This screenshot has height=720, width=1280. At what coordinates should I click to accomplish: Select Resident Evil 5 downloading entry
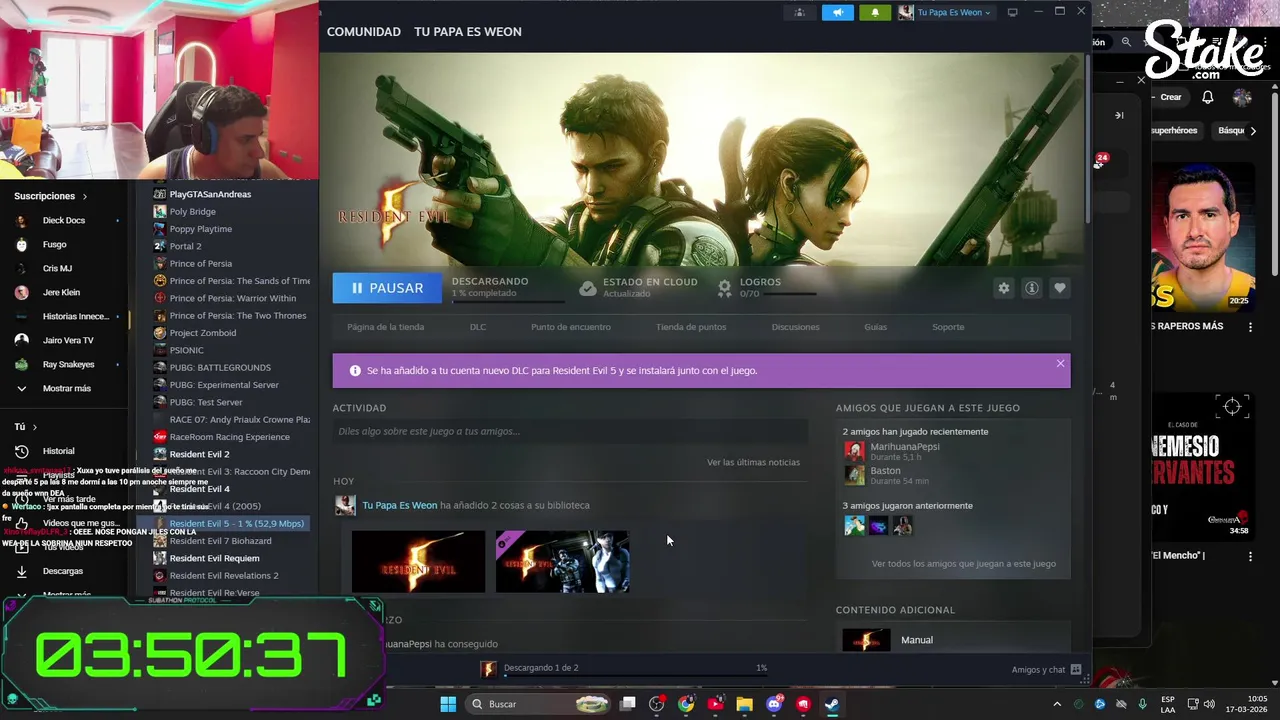click(236, 524)
